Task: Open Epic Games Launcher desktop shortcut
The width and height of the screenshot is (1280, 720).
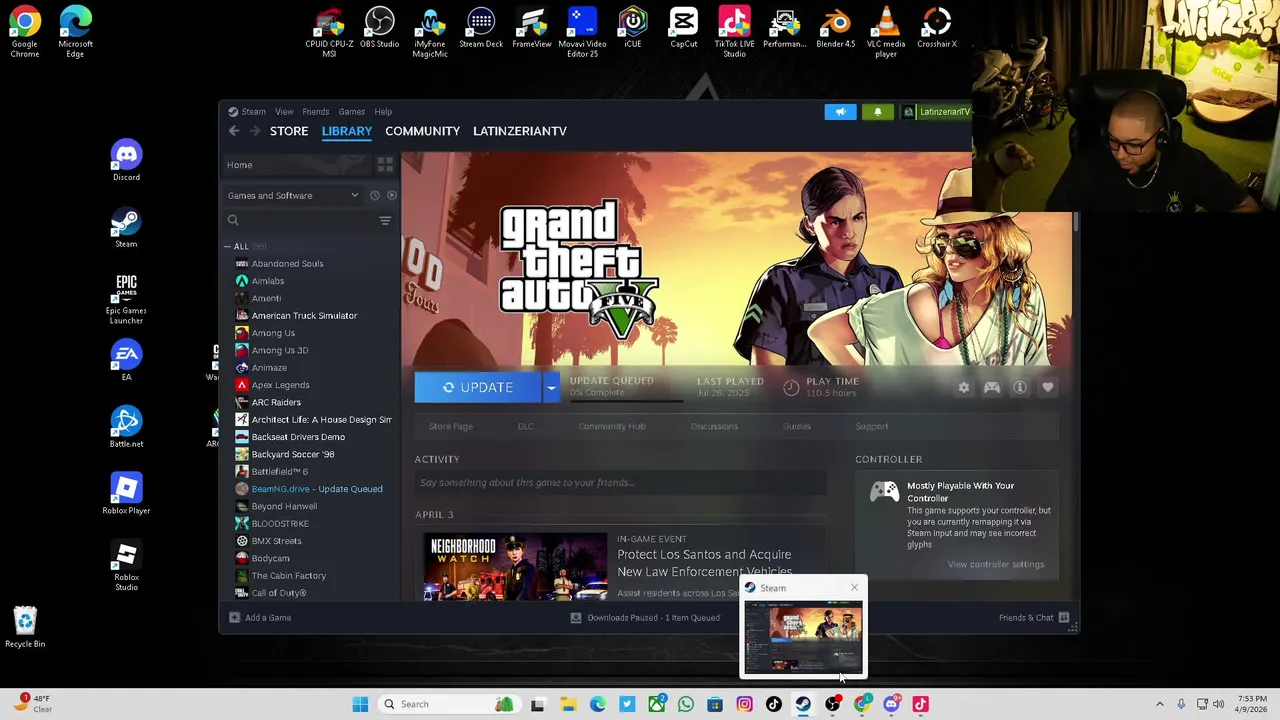Action: point(126,298)
